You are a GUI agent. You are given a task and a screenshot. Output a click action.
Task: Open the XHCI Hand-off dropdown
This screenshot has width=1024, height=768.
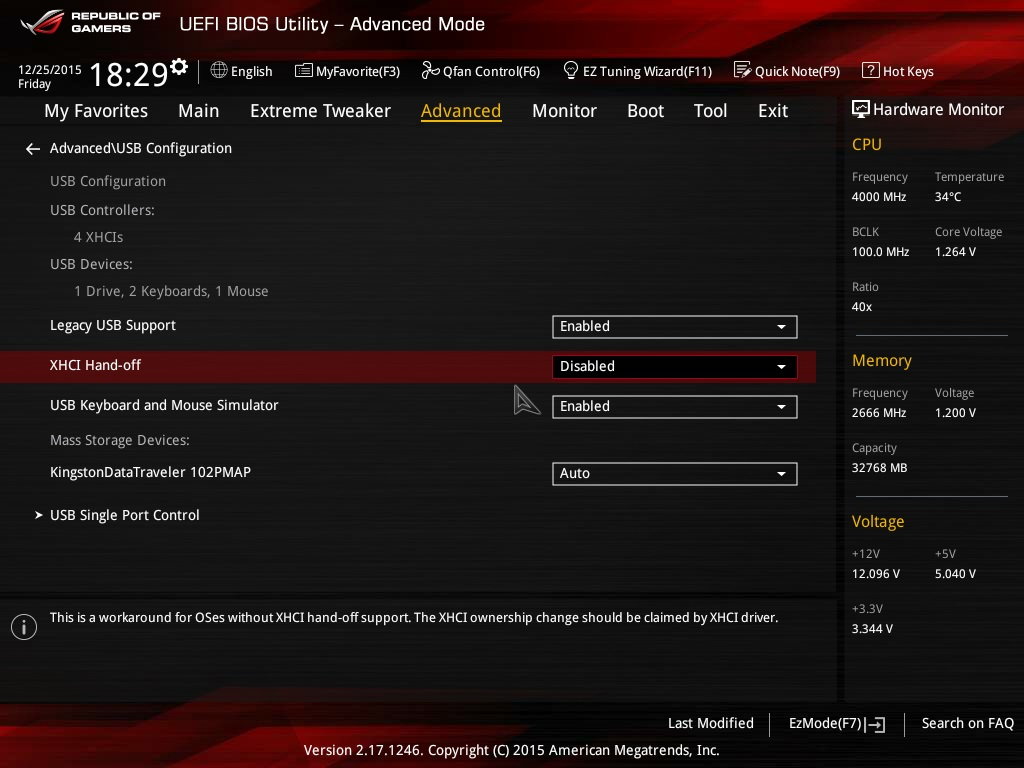[x=674, y=366]
